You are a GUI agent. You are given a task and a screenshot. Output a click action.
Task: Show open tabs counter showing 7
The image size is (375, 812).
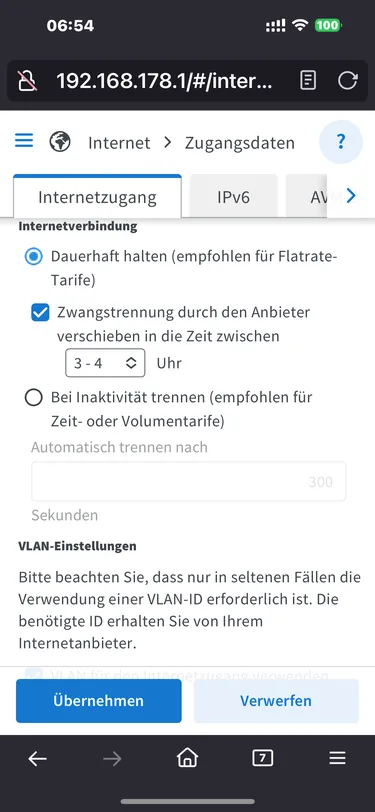pos(263,759)
